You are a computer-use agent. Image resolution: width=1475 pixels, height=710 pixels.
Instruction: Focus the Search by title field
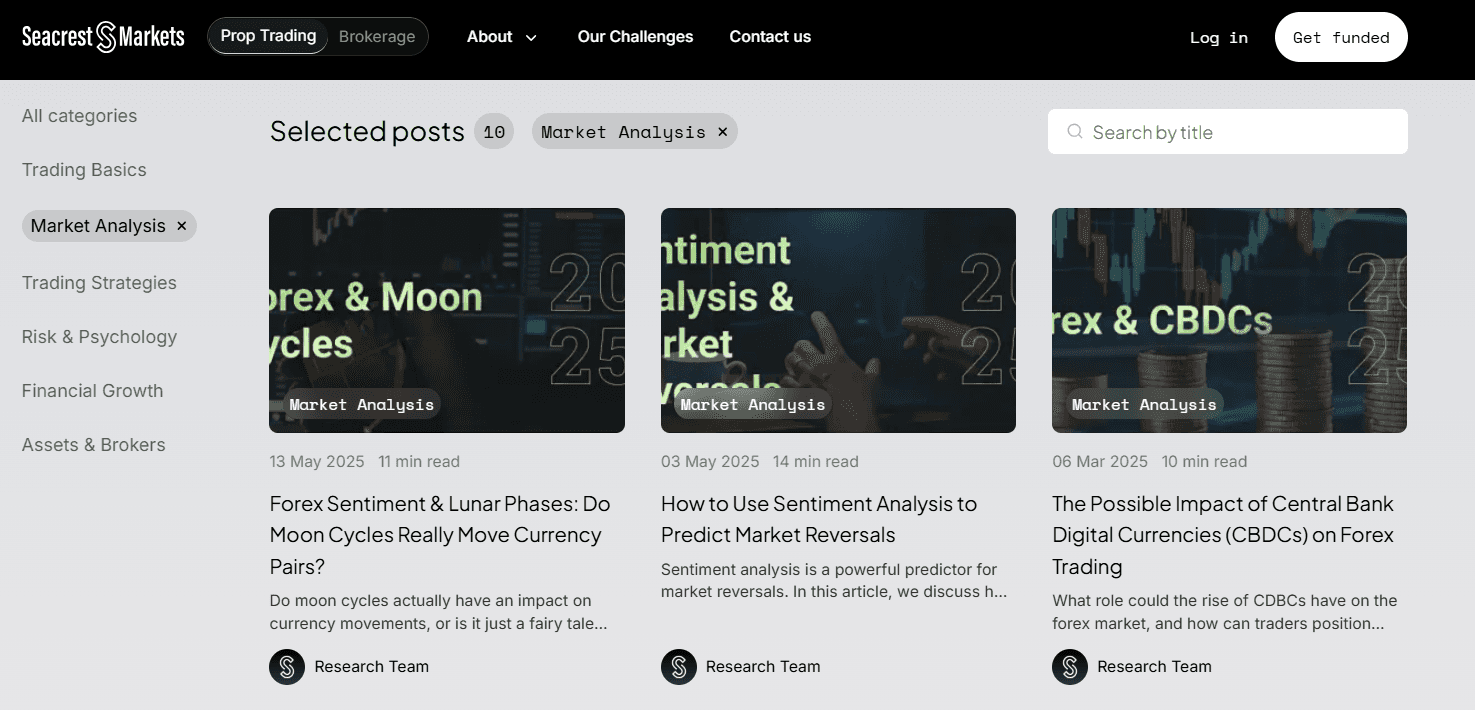[1240, 132]
